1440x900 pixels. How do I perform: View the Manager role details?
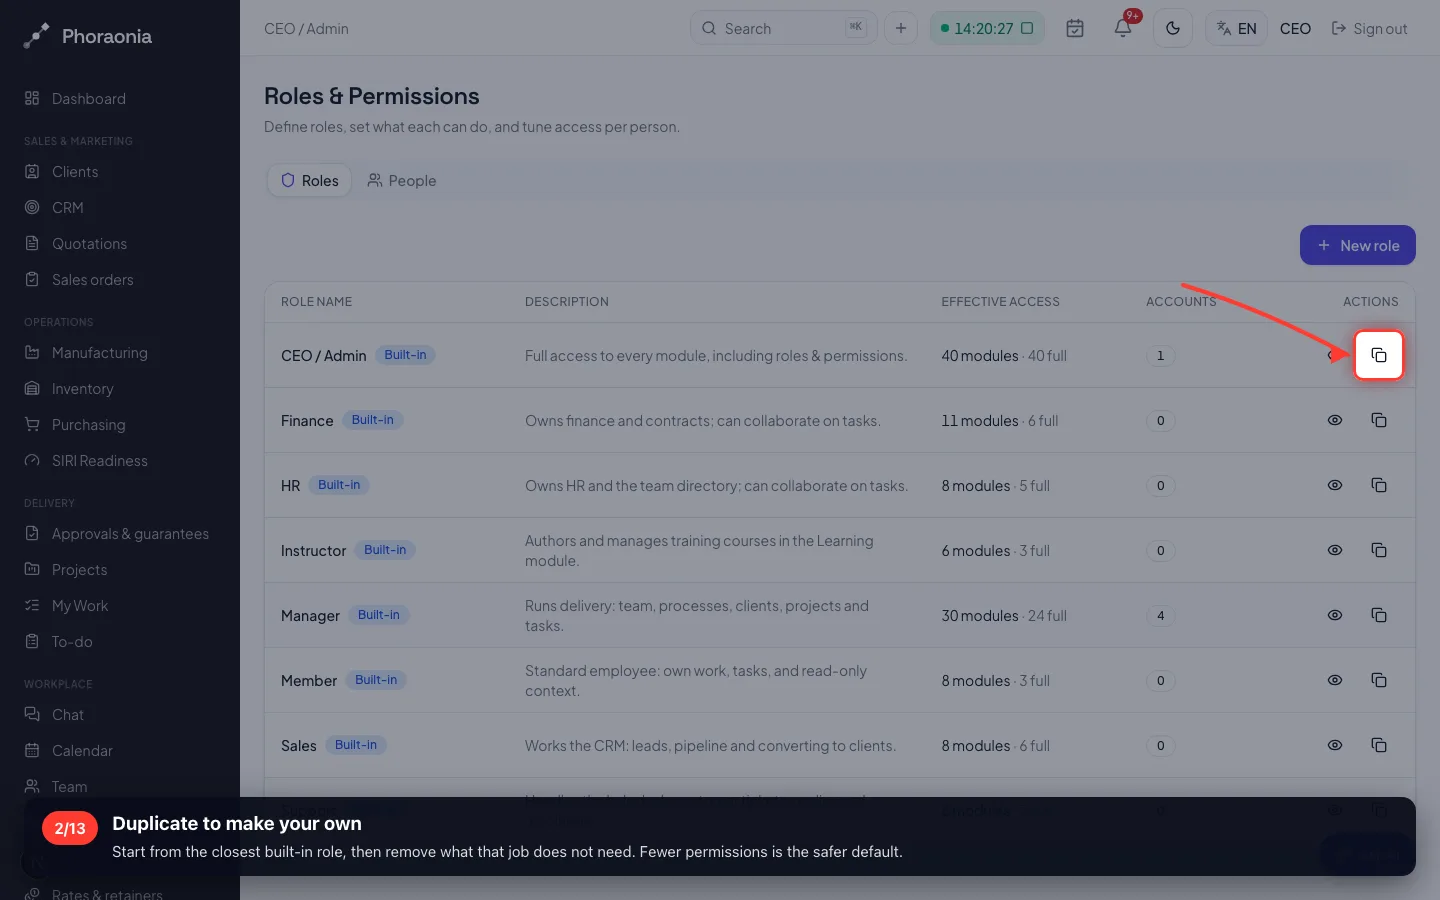tap(1335, 615)
